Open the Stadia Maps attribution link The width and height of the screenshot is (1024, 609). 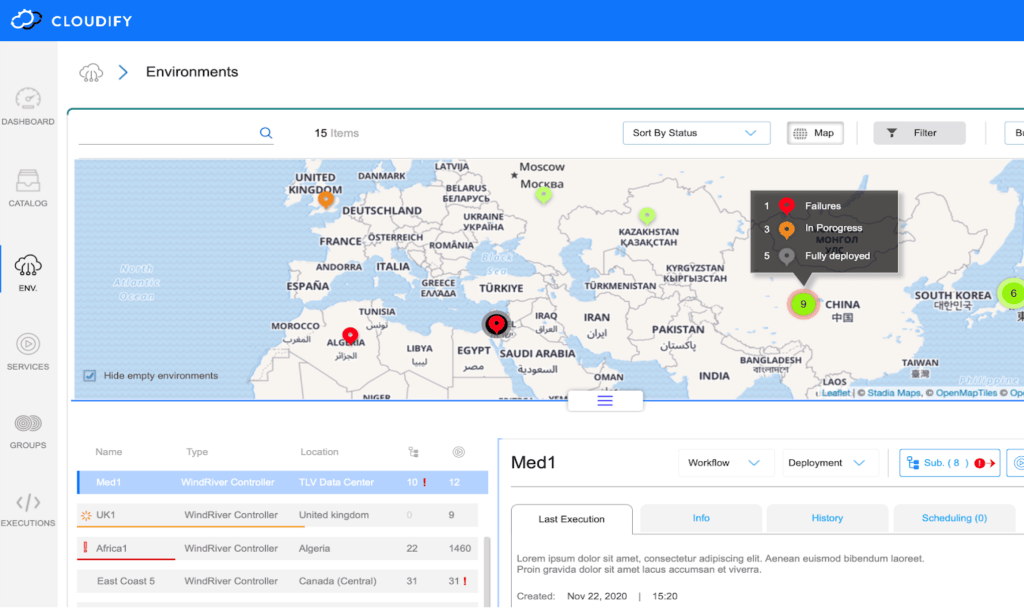[x=893, y=393]
